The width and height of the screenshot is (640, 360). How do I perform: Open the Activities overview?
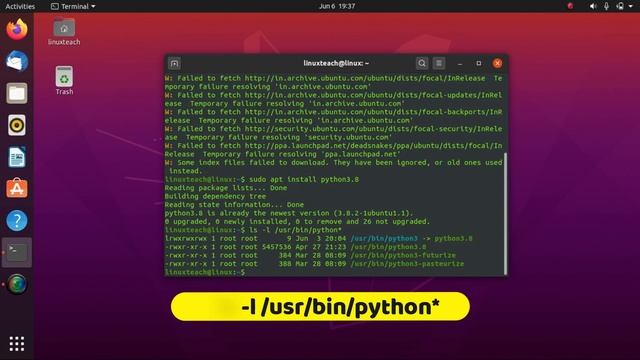[x=20, y=6]
